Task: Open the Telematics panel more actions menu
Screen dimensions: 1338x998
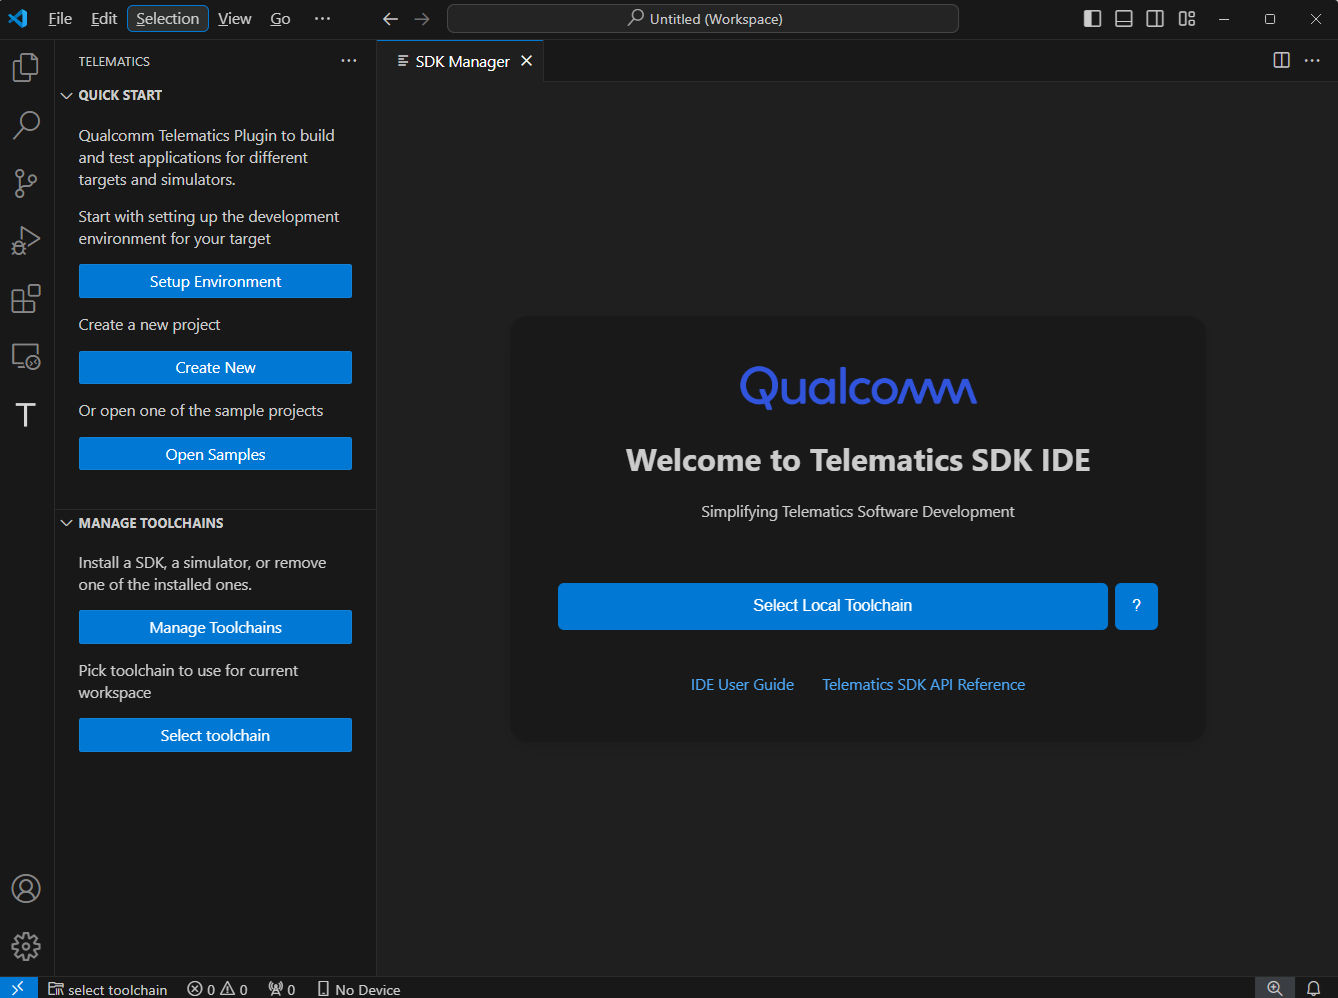Action: click(348, 60)
